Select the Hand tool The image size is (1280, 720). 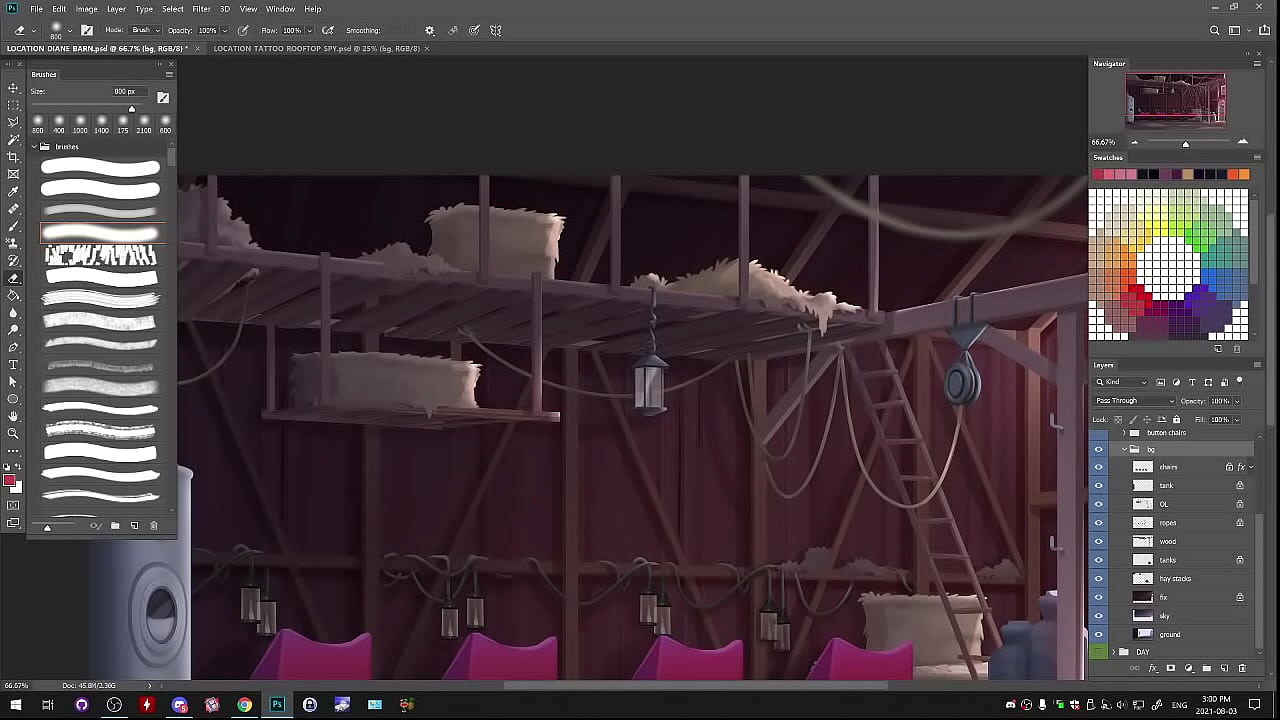pyautogui.click(x=13, y=416)
